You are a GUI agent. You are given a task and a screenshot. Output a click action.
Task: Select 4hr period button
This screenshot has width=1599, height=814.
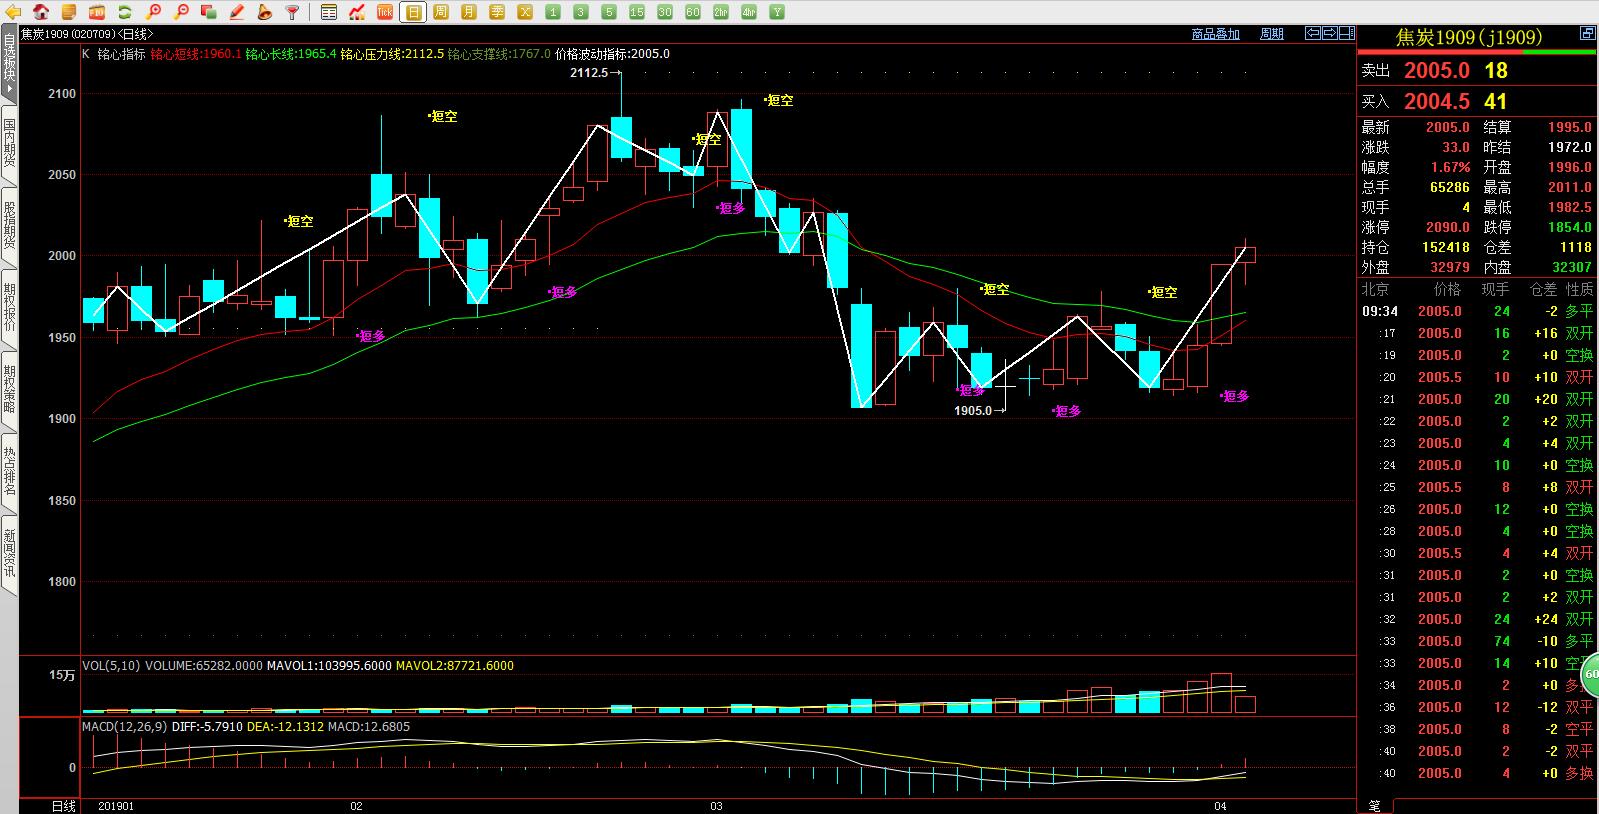[x=749, y=12]
